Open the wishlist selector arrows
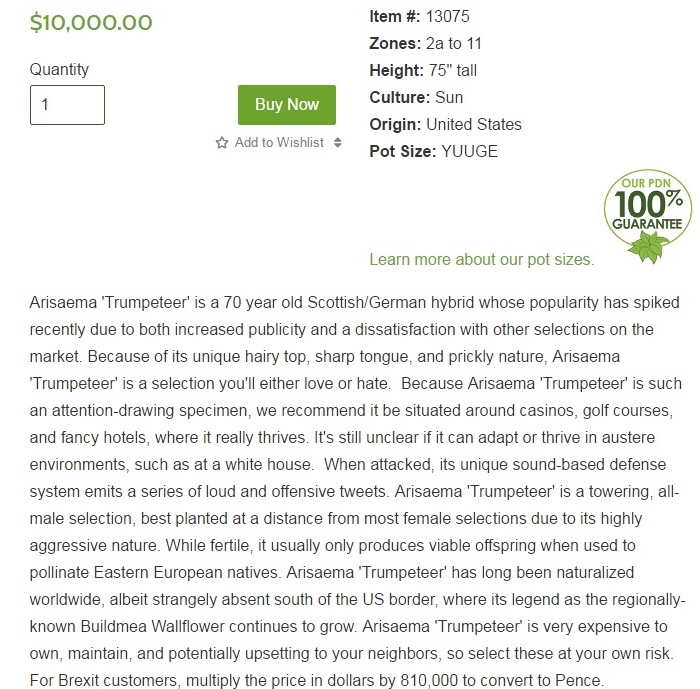This screenshot has height=689, width=700. tap(338, 143)
